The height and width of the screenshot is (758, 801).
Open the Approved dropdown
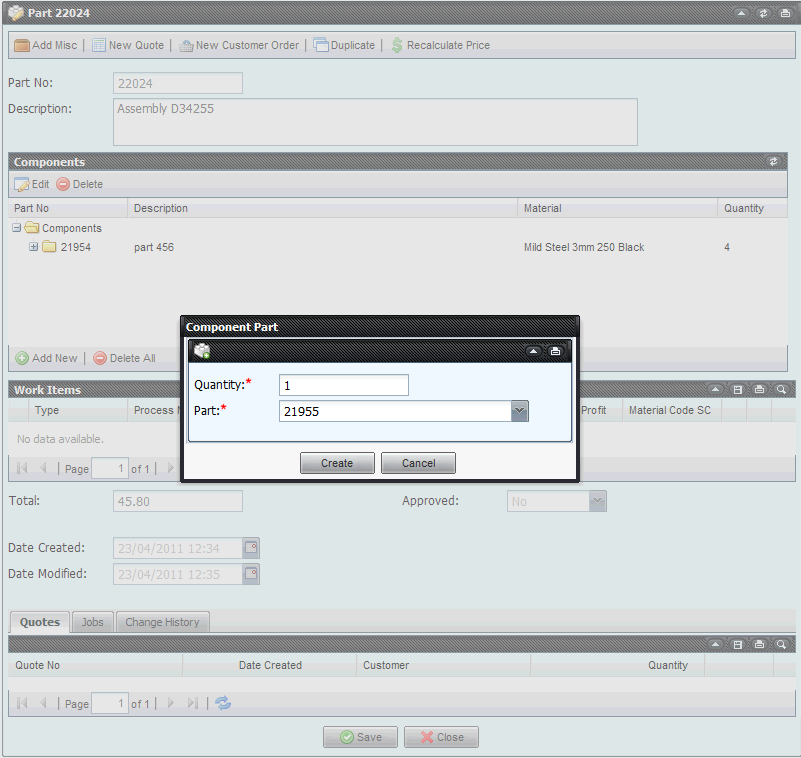597,501
